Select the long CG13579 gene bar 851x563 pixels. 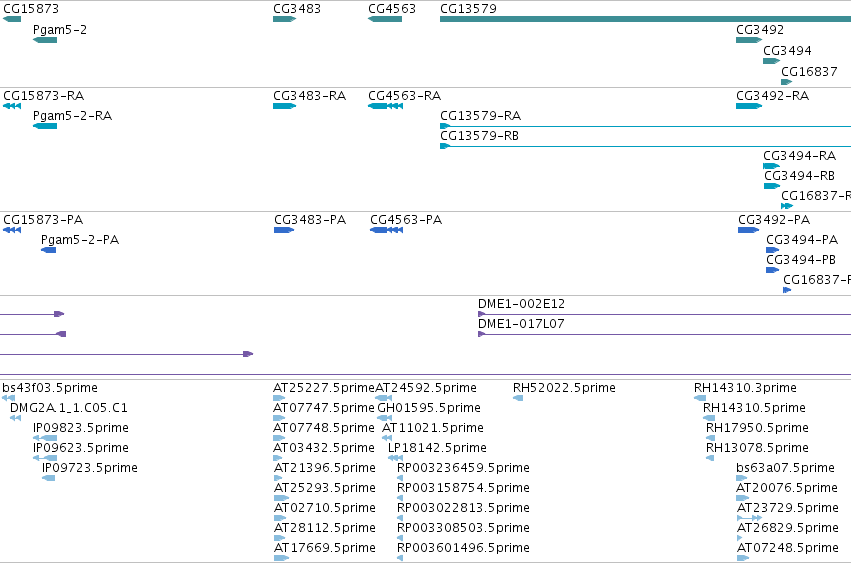tap(645, 19)
